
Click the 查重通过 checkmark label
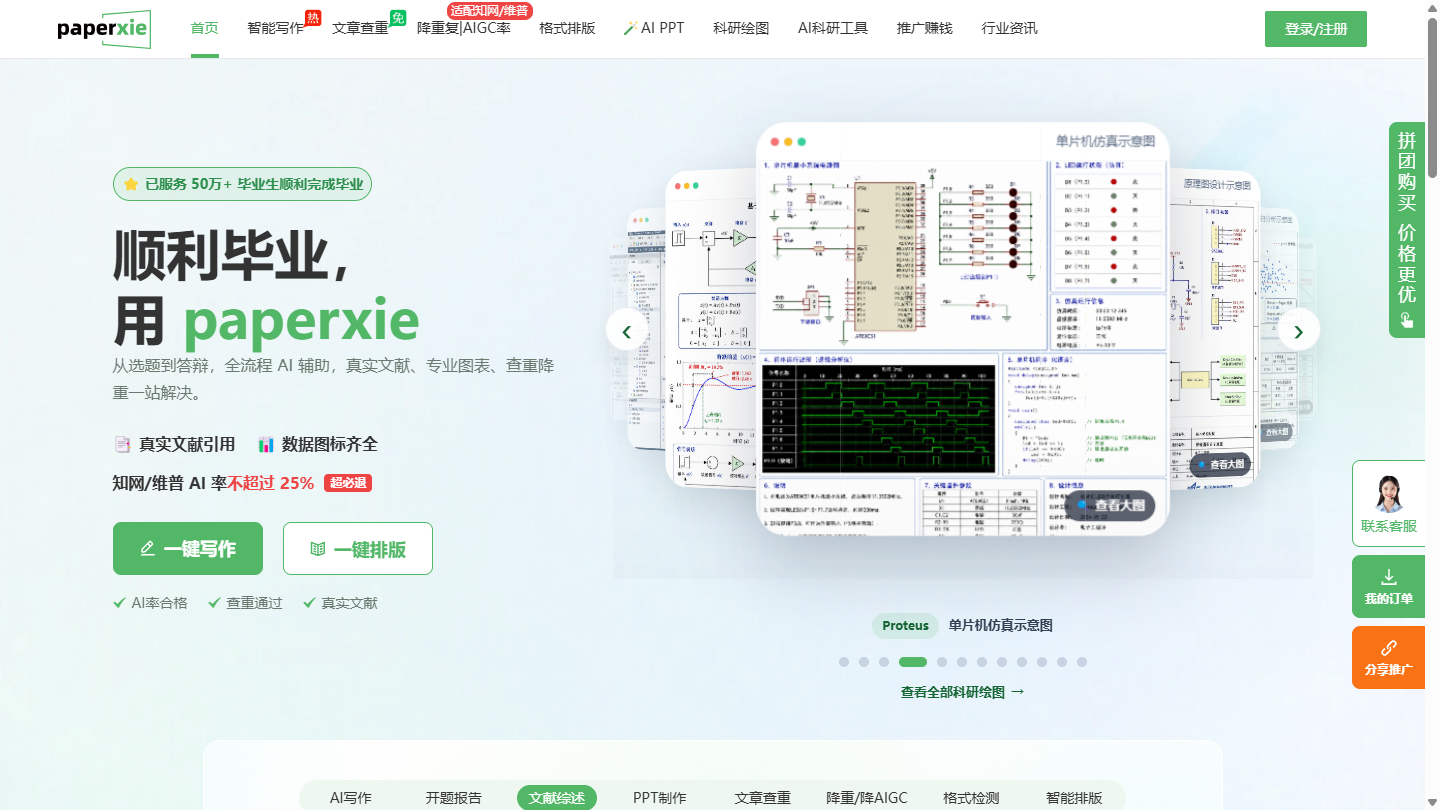(245, 603)
